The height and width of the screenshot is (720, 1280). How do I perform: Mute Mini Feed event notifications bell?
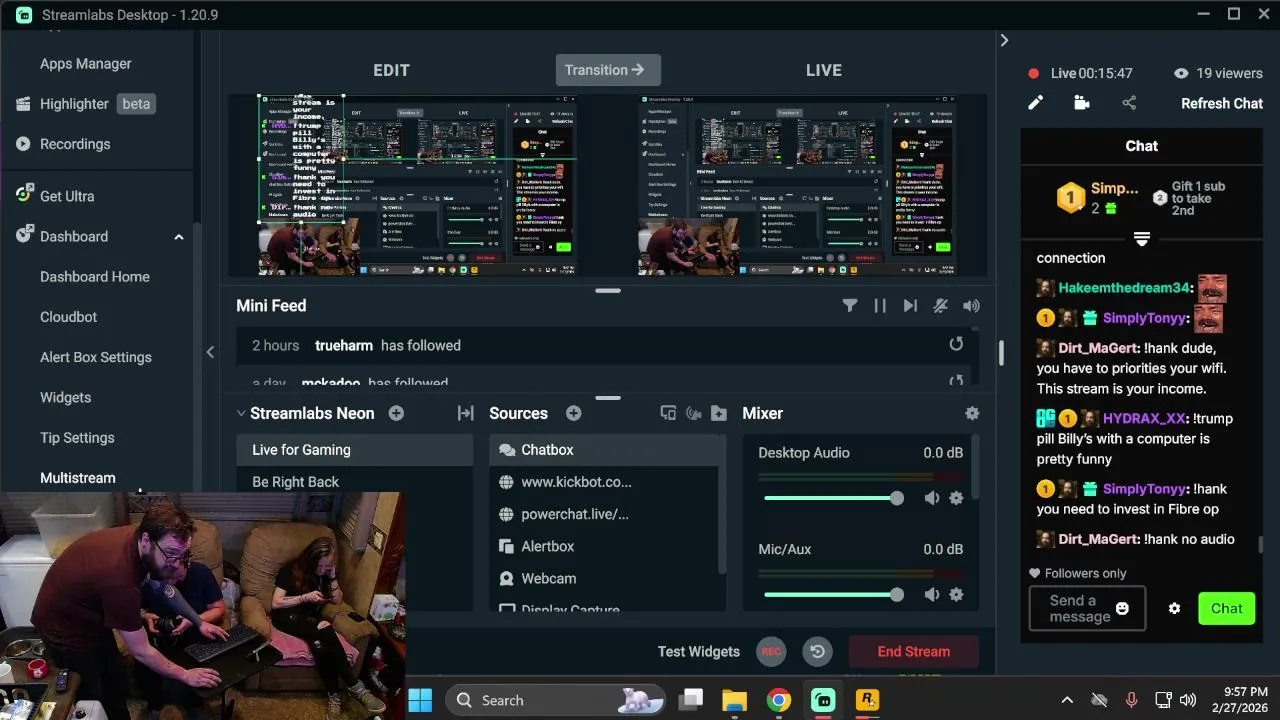[940, 306]
